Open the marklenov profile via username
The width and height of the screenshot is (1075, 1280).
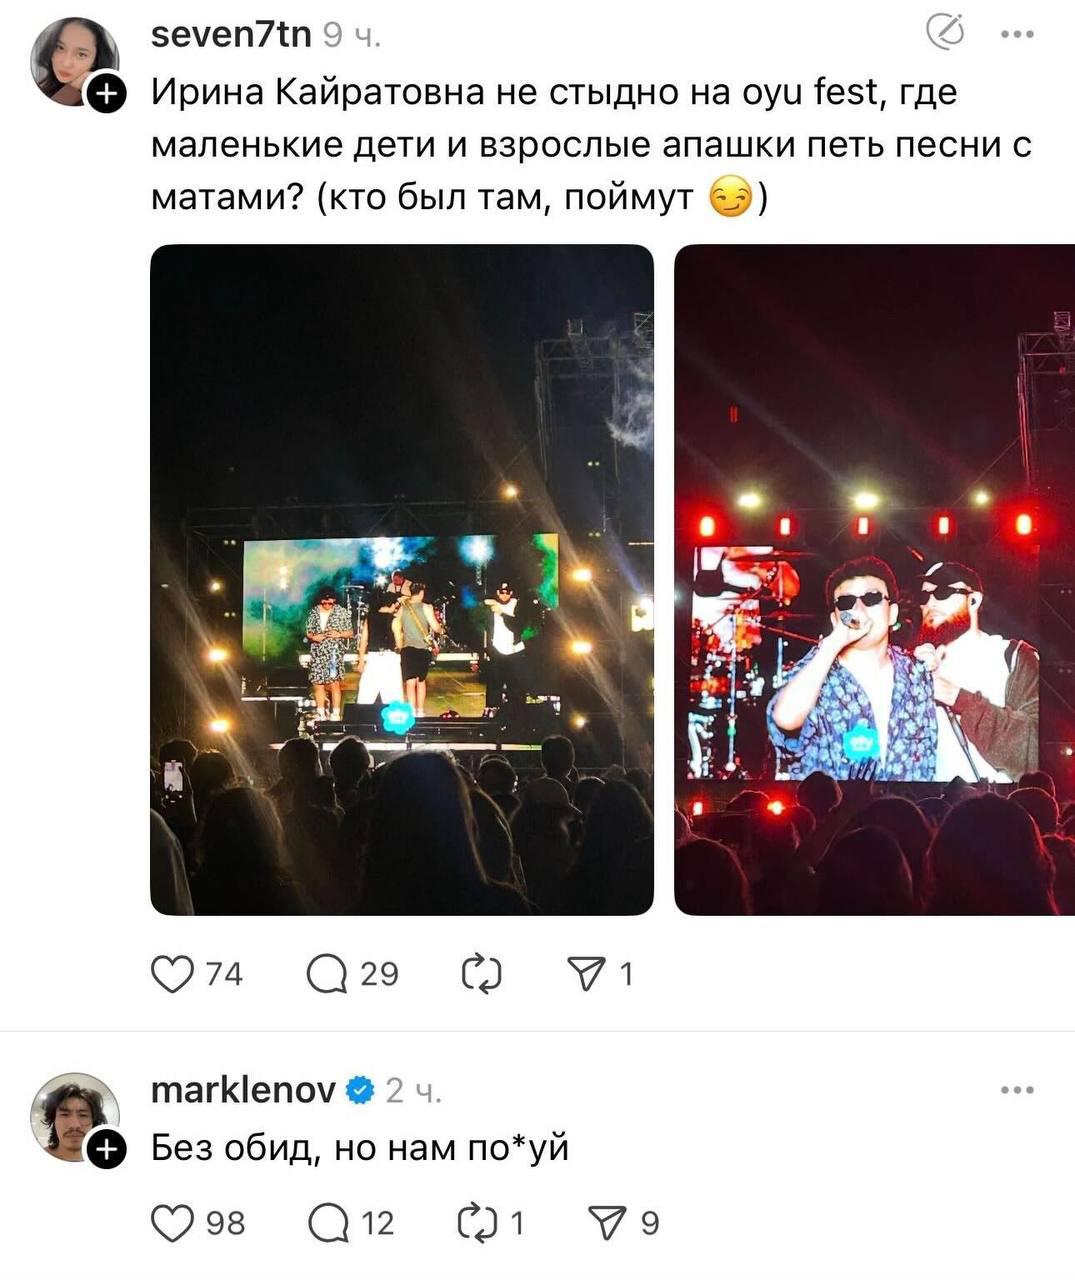coord(243,1090)
